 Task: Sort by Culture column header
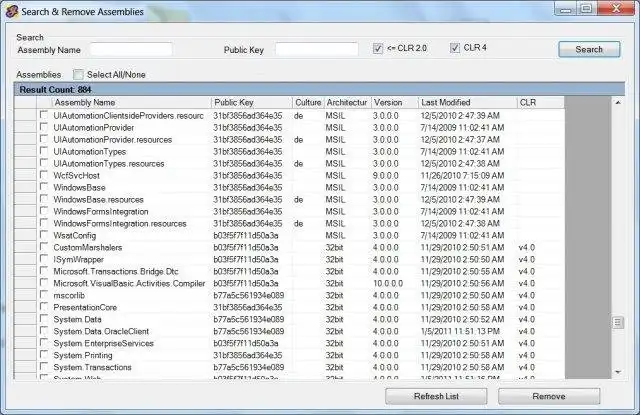tap(308, 102)
